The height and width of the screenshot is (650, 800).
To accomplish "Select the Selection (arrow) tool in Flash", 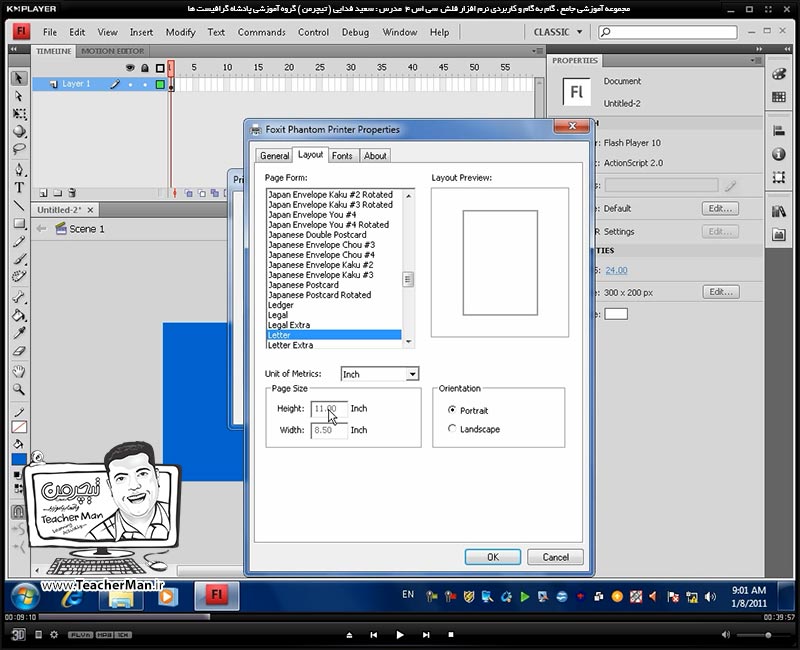I will point(19,78).
